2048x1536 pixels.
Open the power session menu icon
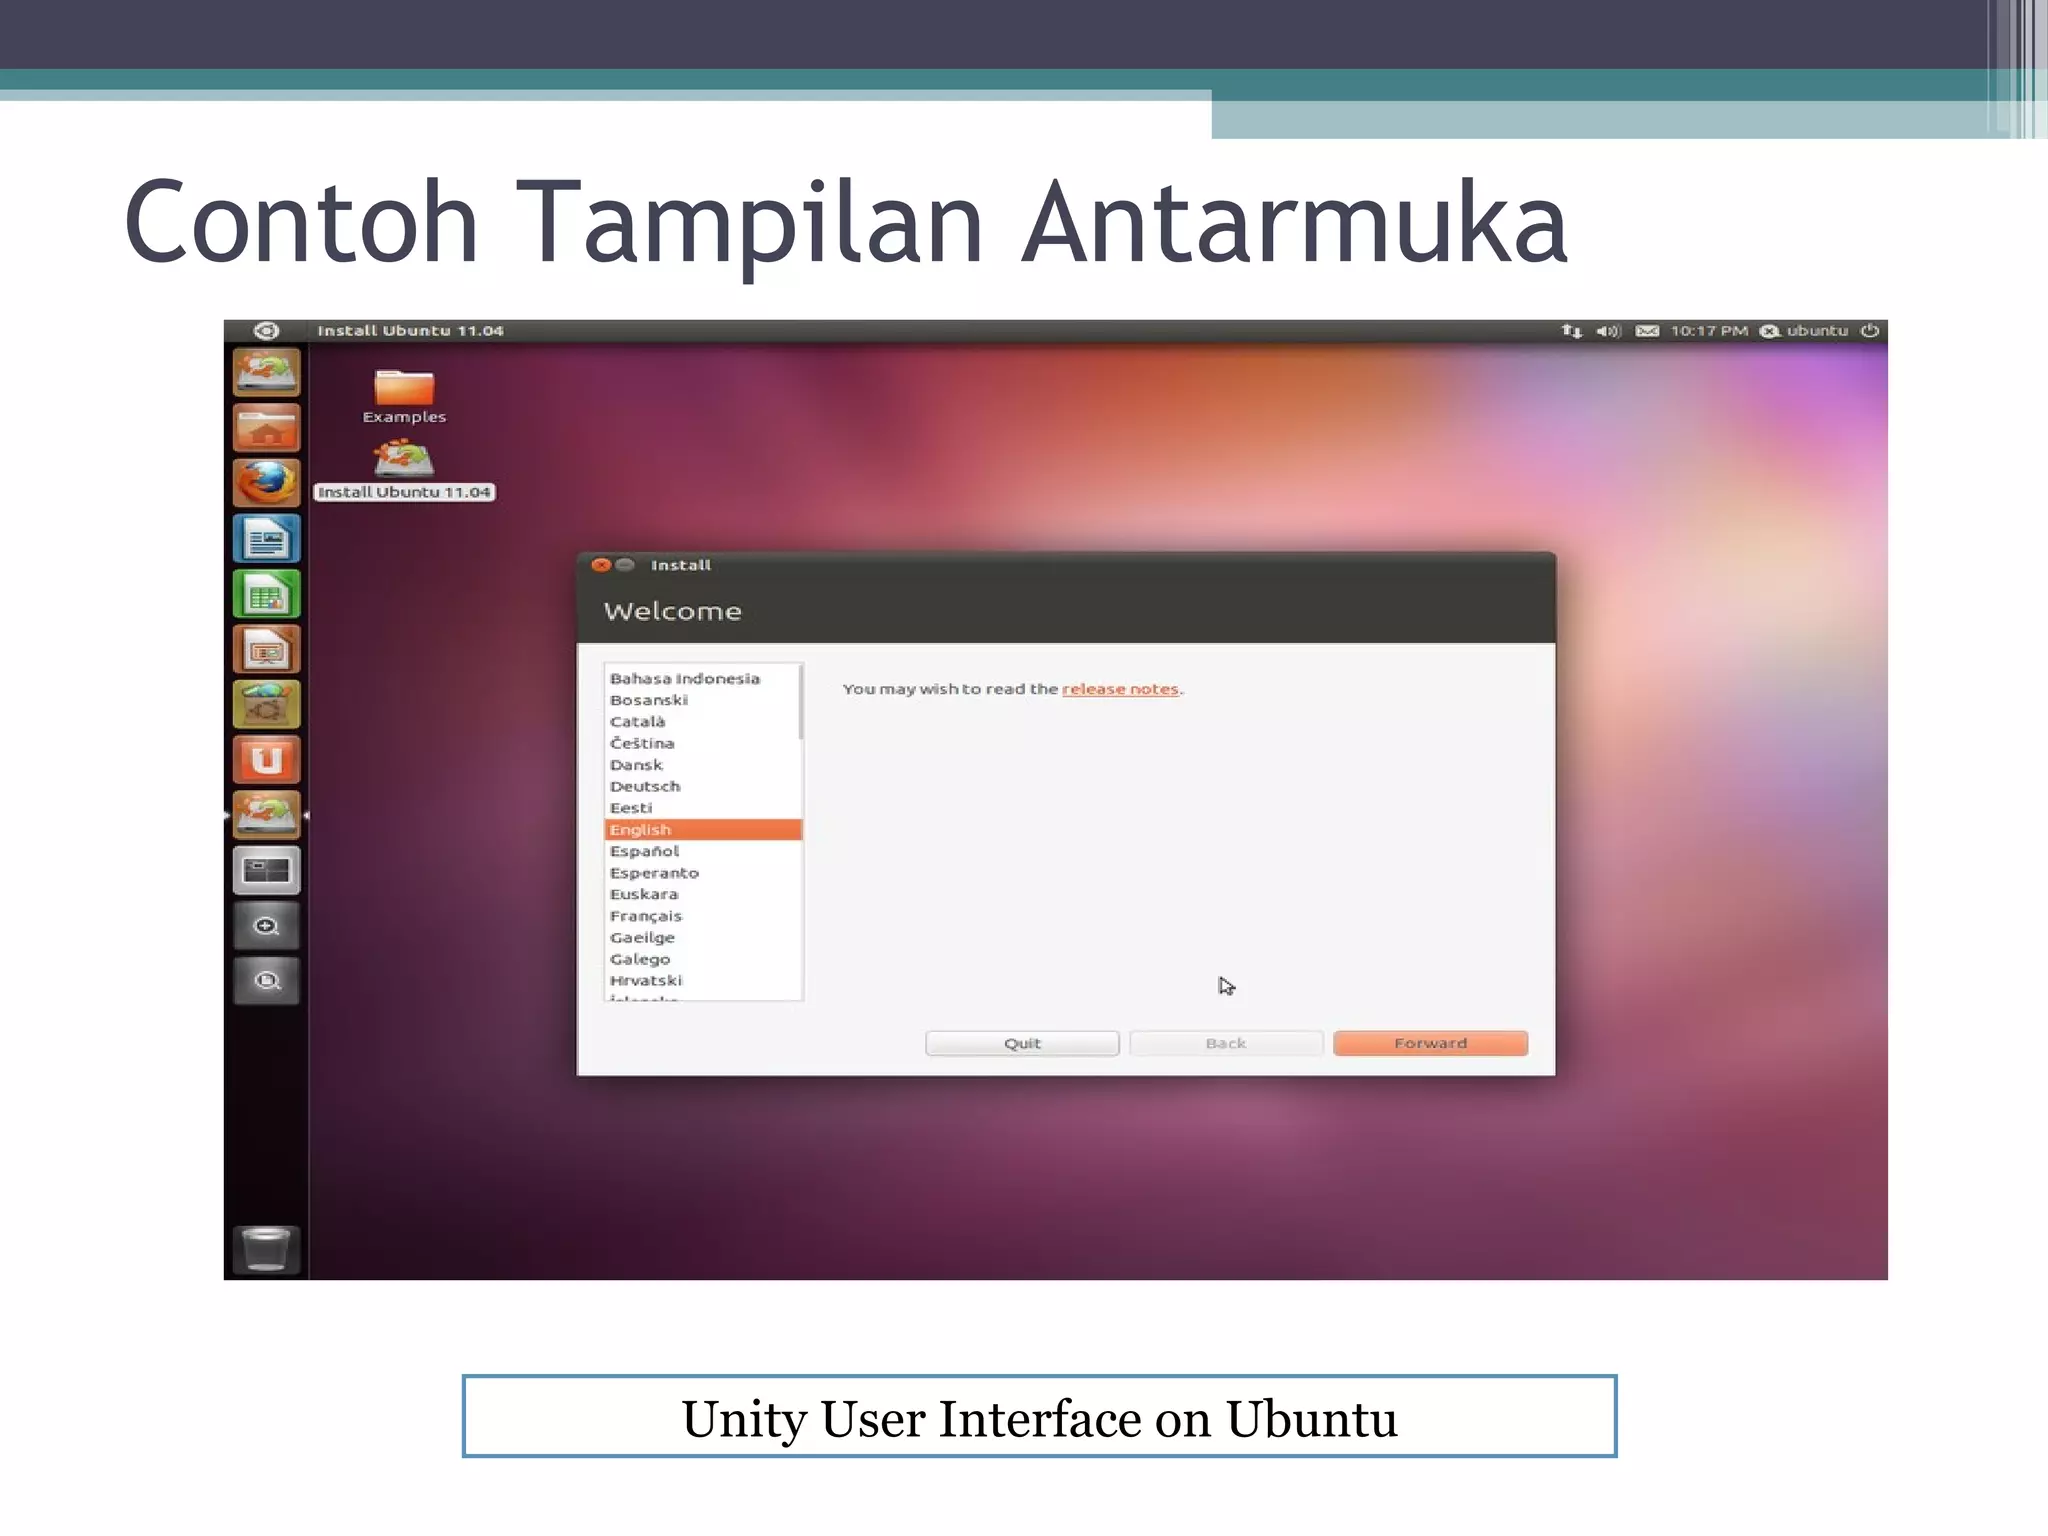1870,331
